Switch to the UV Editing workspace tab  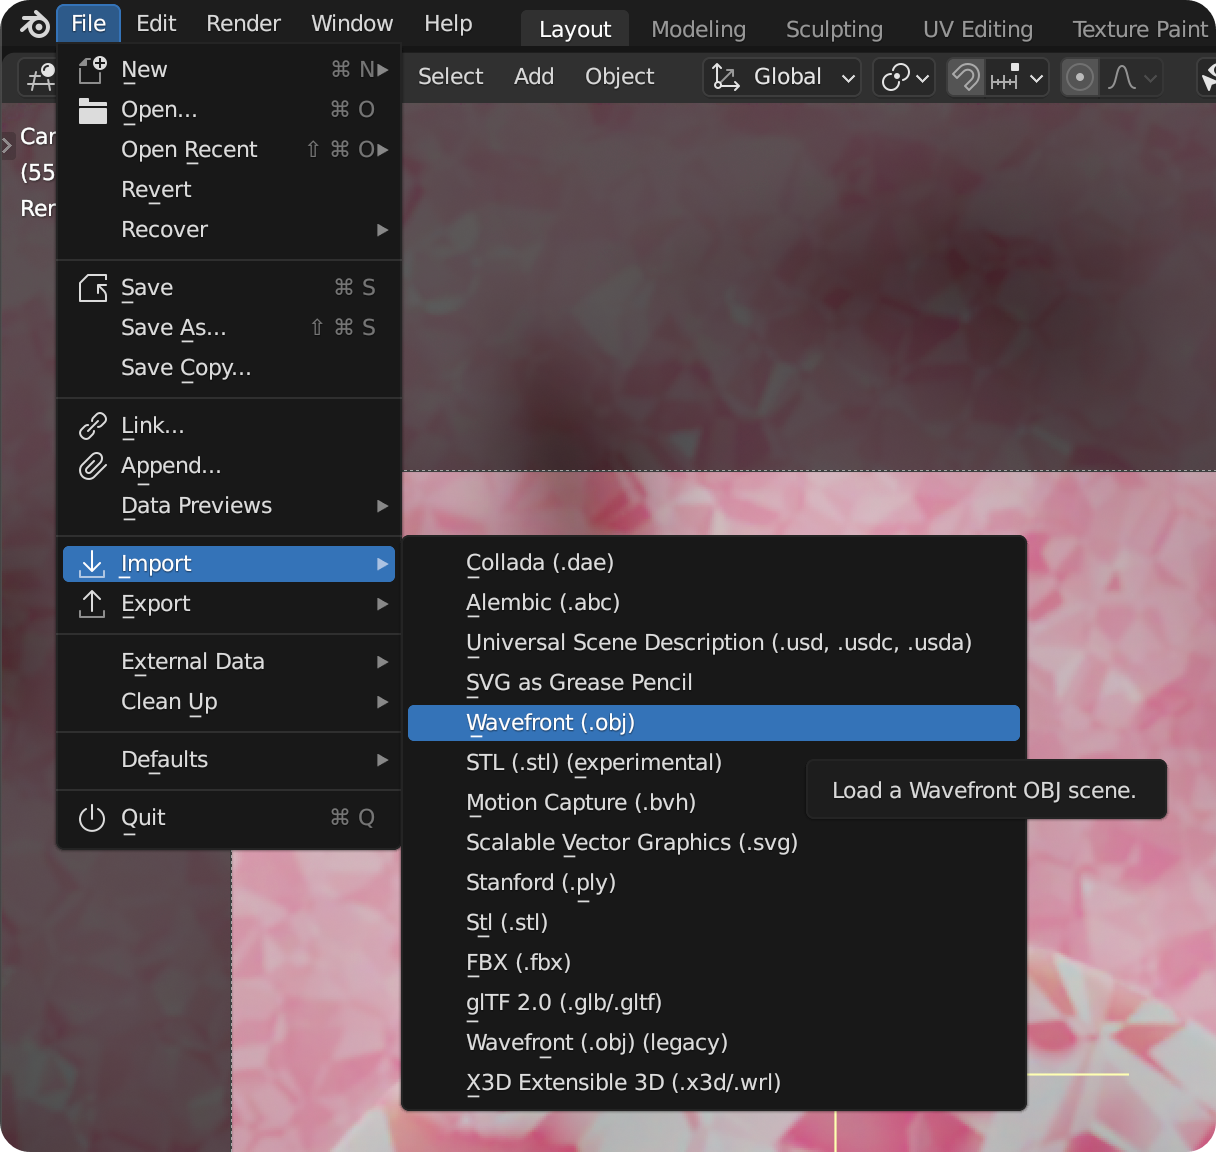pos(978,29)
